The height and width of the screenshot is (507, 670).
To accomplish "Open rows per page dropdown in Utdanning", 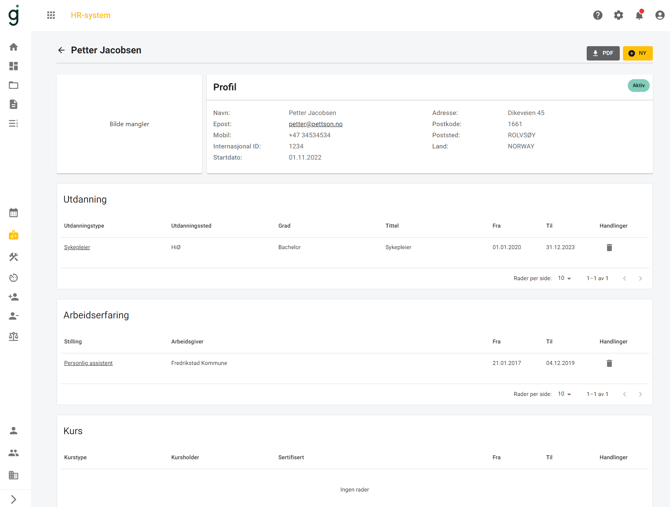I will 565,278.
